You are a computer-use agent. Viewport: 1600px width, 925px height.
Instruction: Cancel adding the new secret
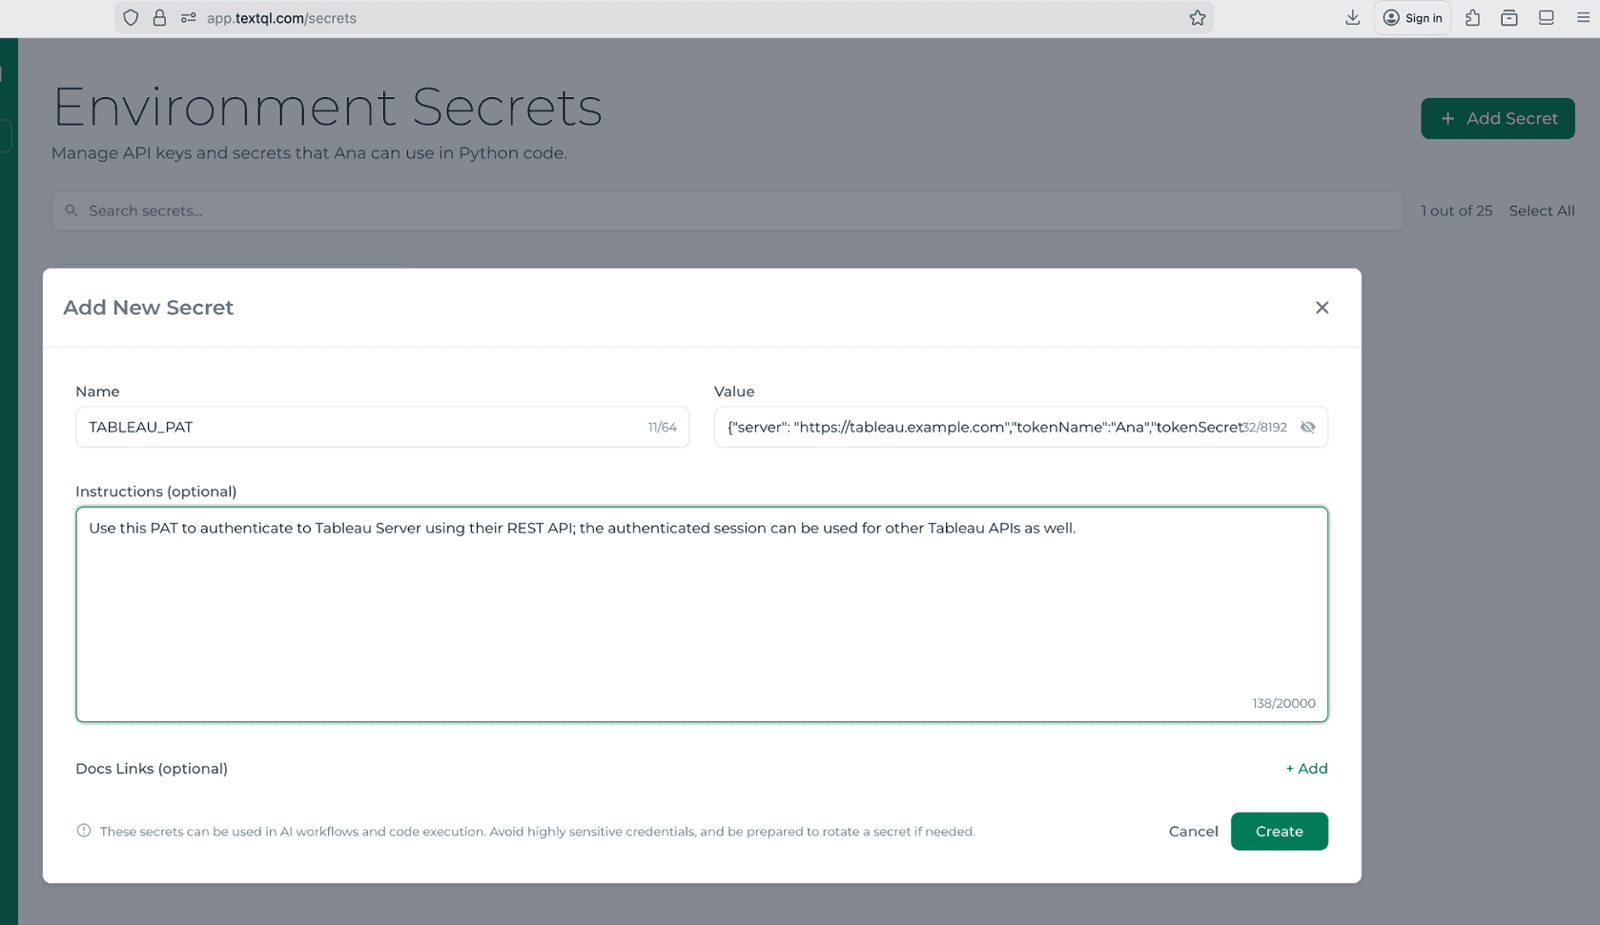[x=1192, y=831]
